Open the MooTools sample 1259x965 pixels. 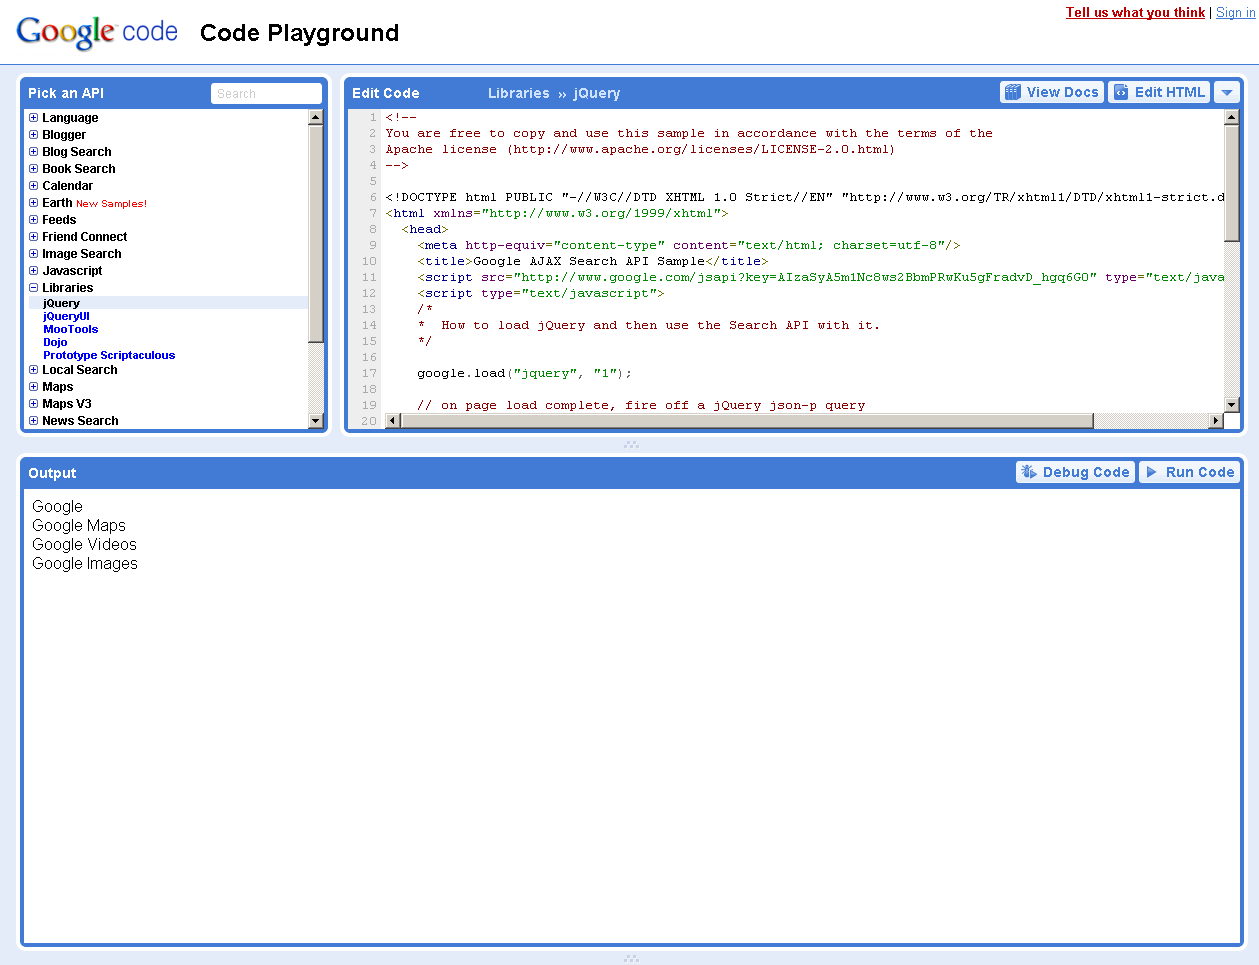(70, 329)
